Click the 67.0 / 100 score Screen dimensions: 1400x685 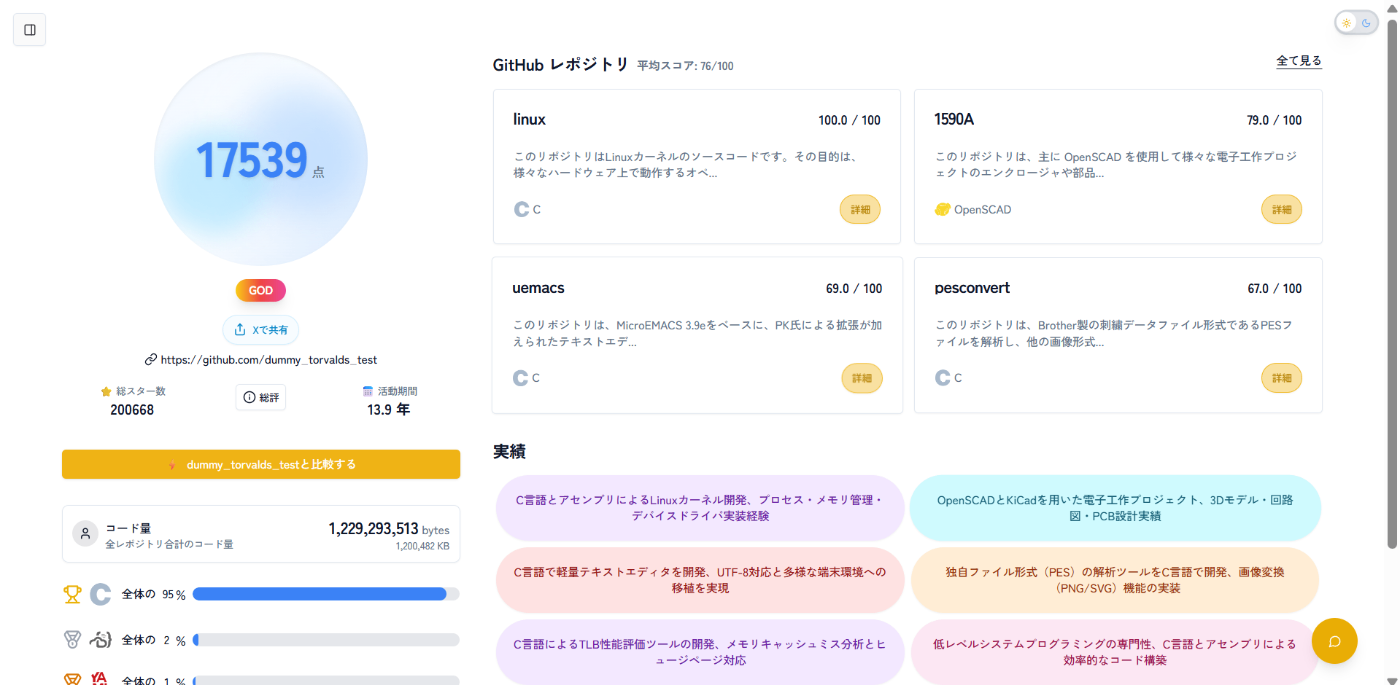point(1274,289)
